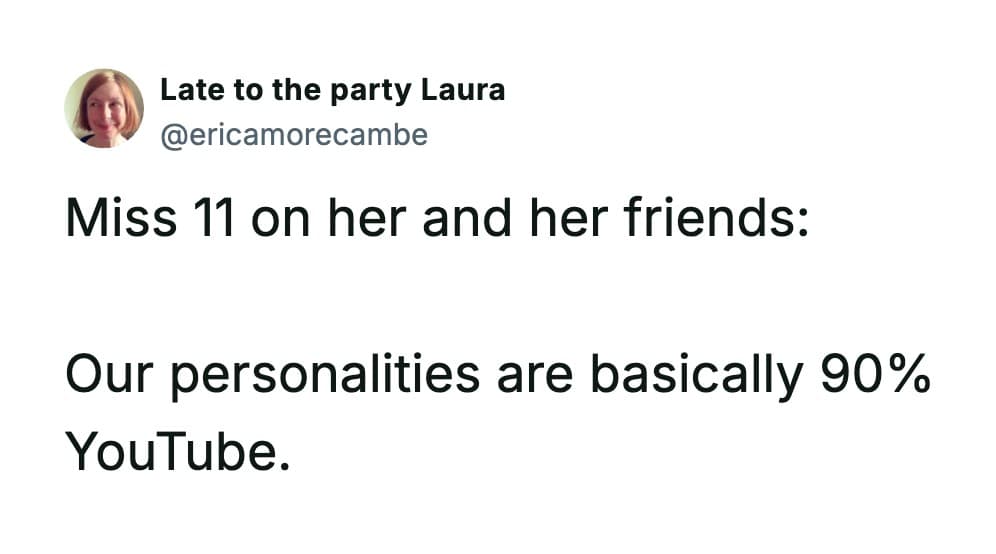
Task: Click the '90%' text in the tweet
Action: point(875,375)
